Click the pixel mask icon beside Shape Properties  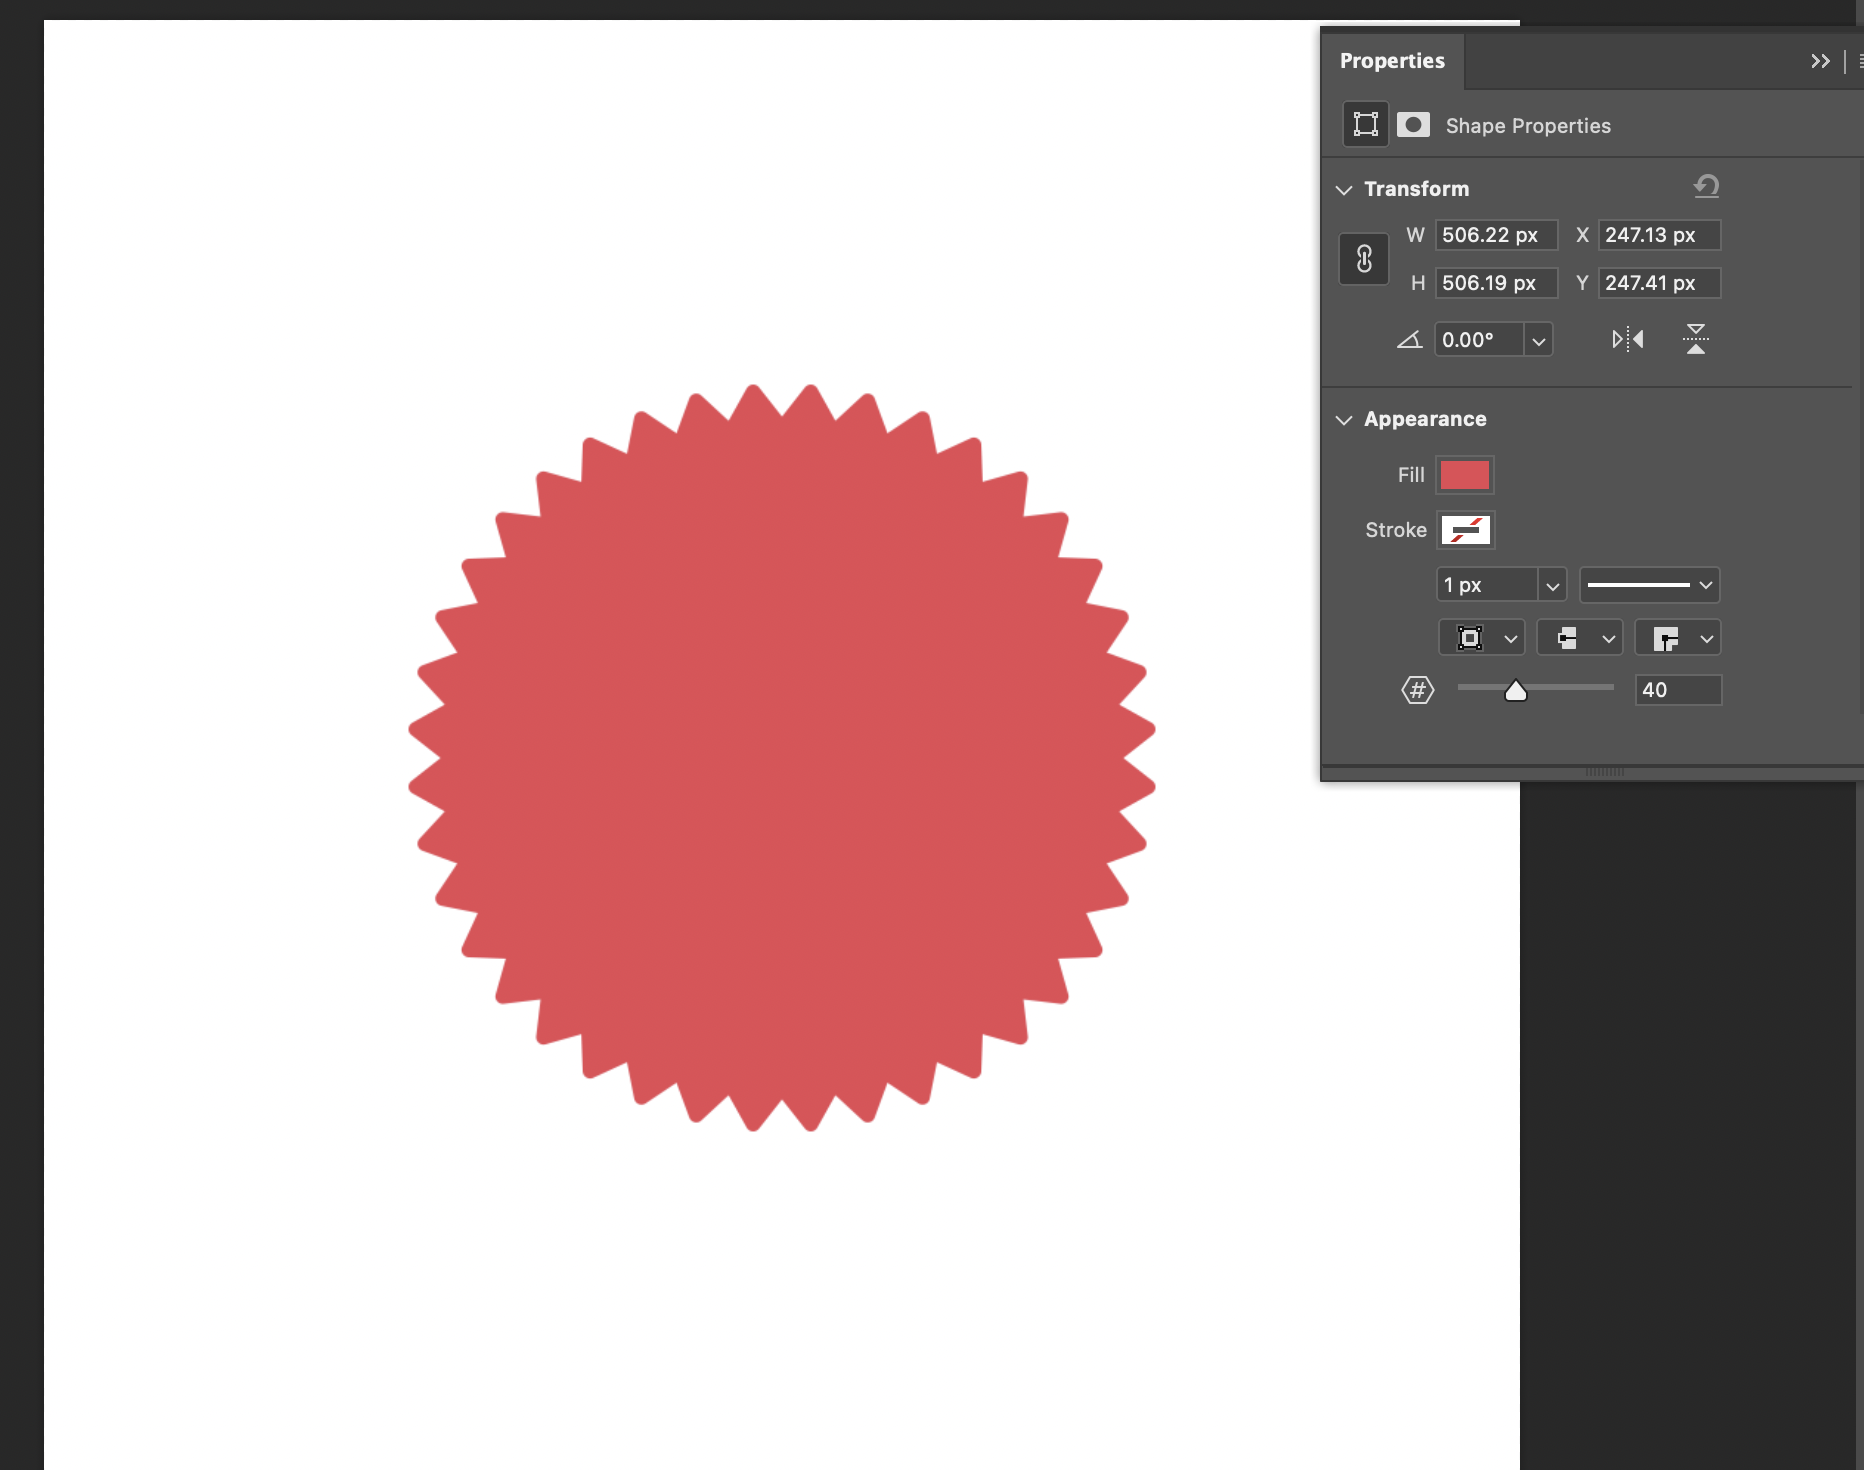[x=1413, y=125]
